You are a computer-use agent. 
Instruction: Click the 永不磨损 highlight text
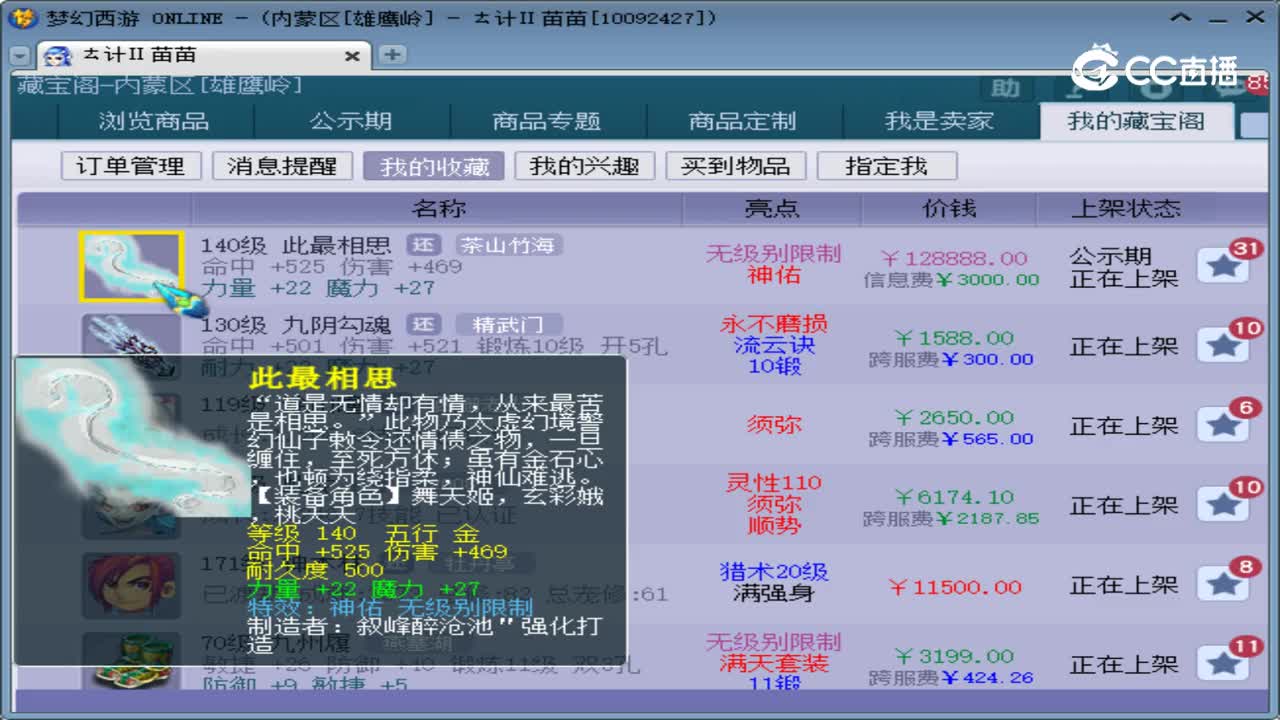tap(773, 324)
